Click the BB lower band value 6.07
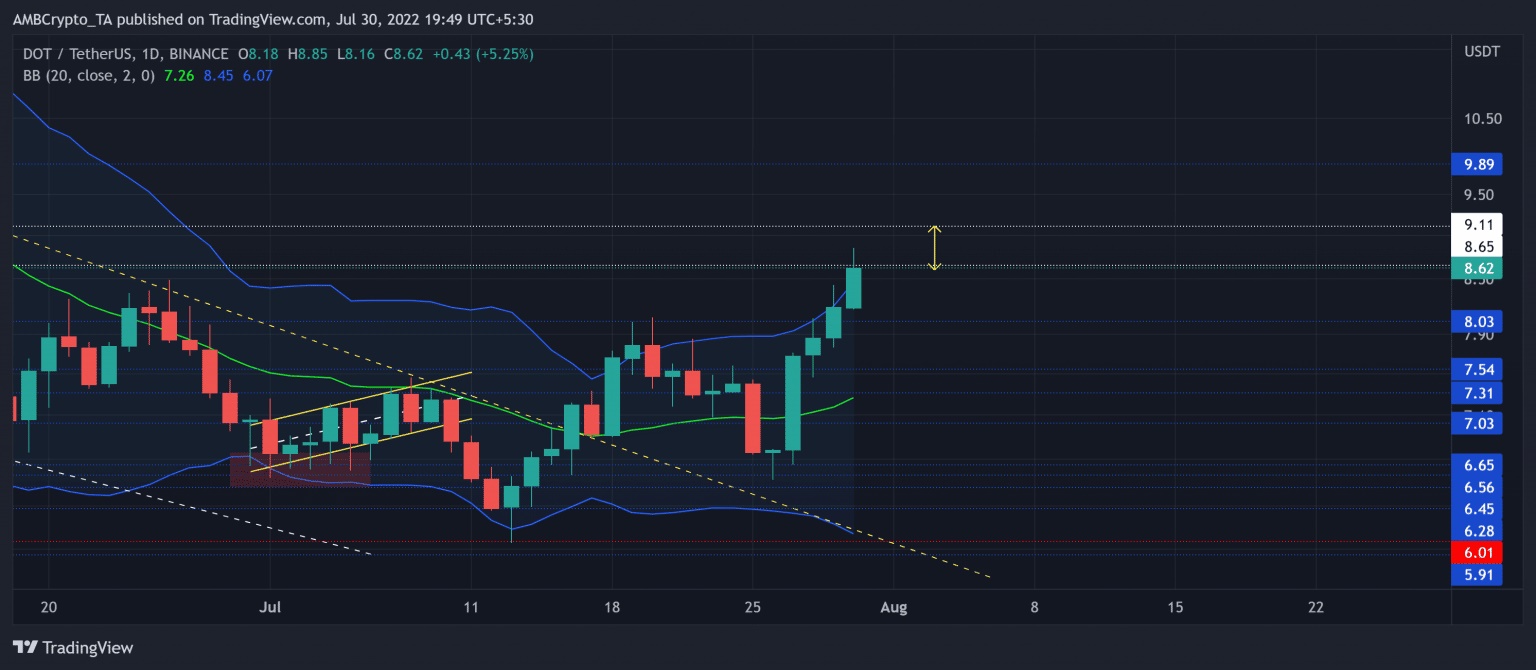This screenshot has height=670, width=1536. click(x=257, y=75)
